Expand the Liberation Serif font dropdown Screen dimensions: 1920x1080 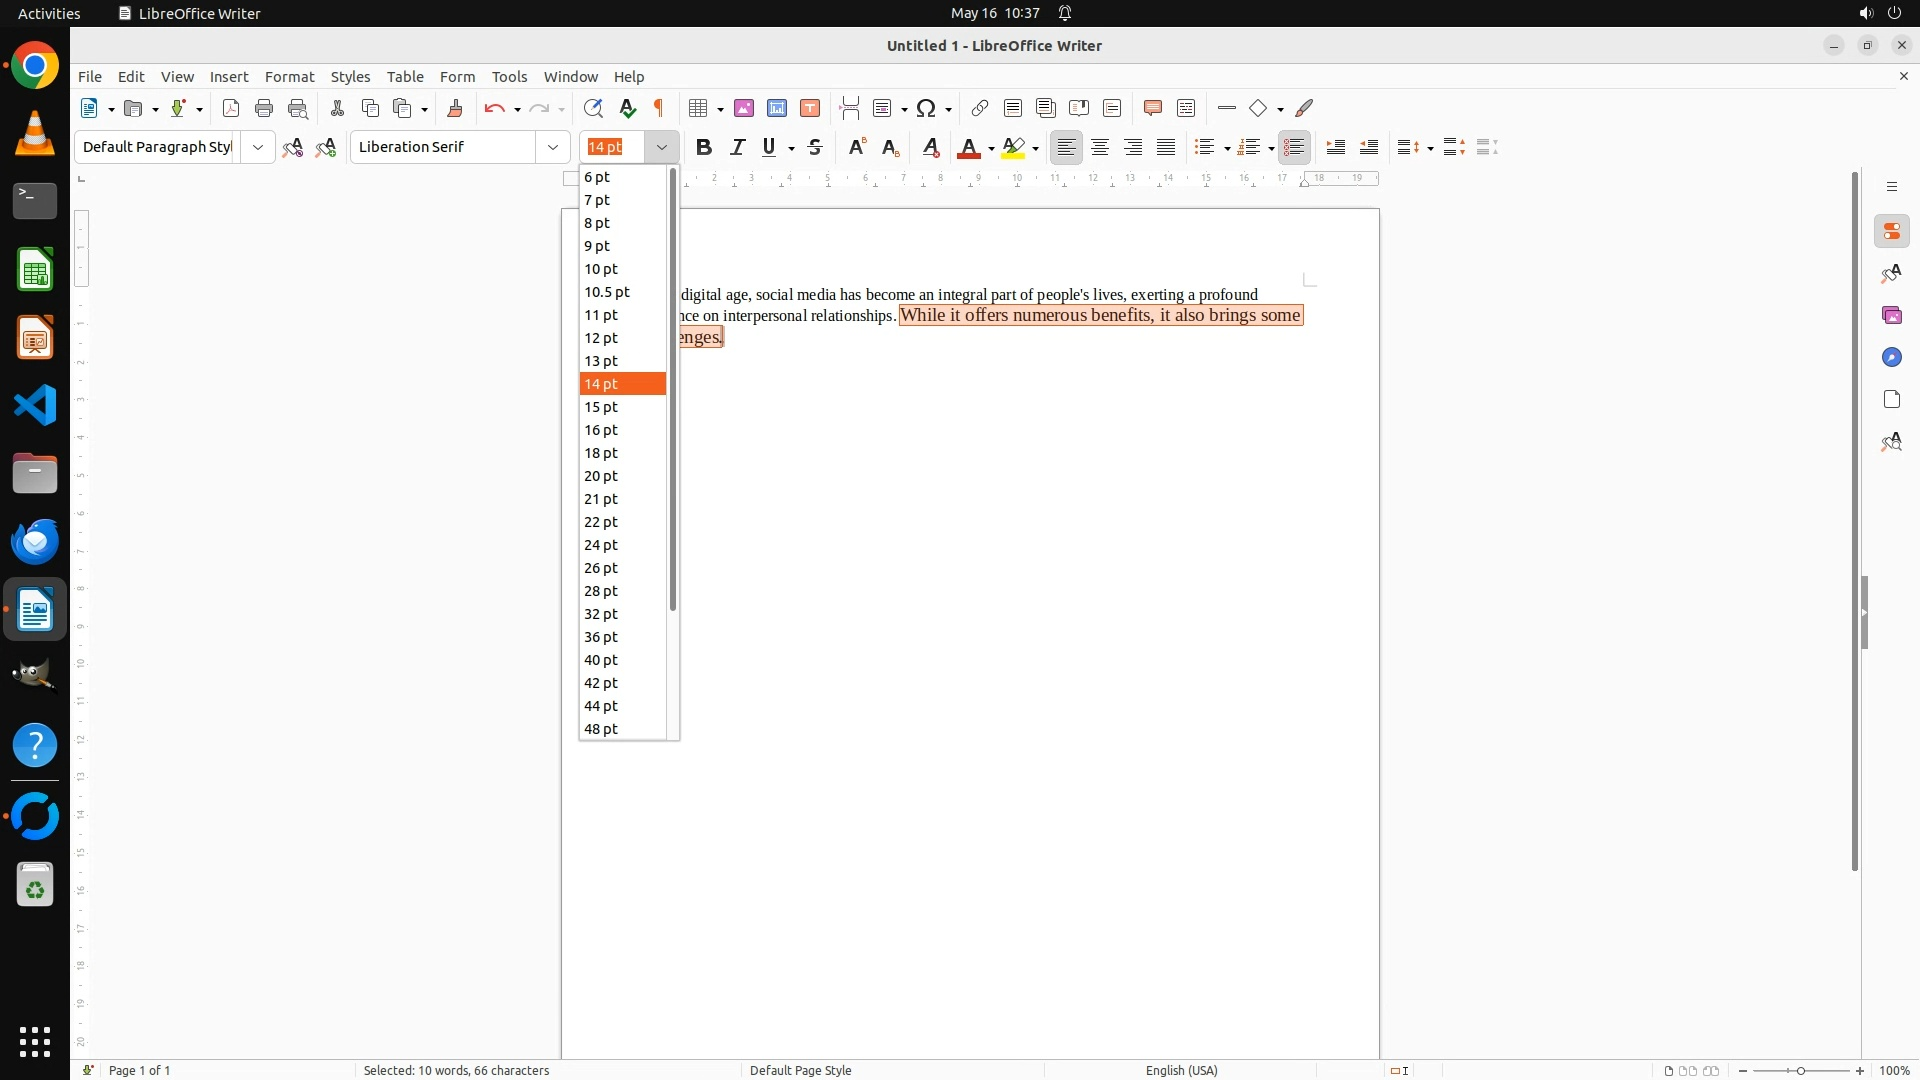553,147
